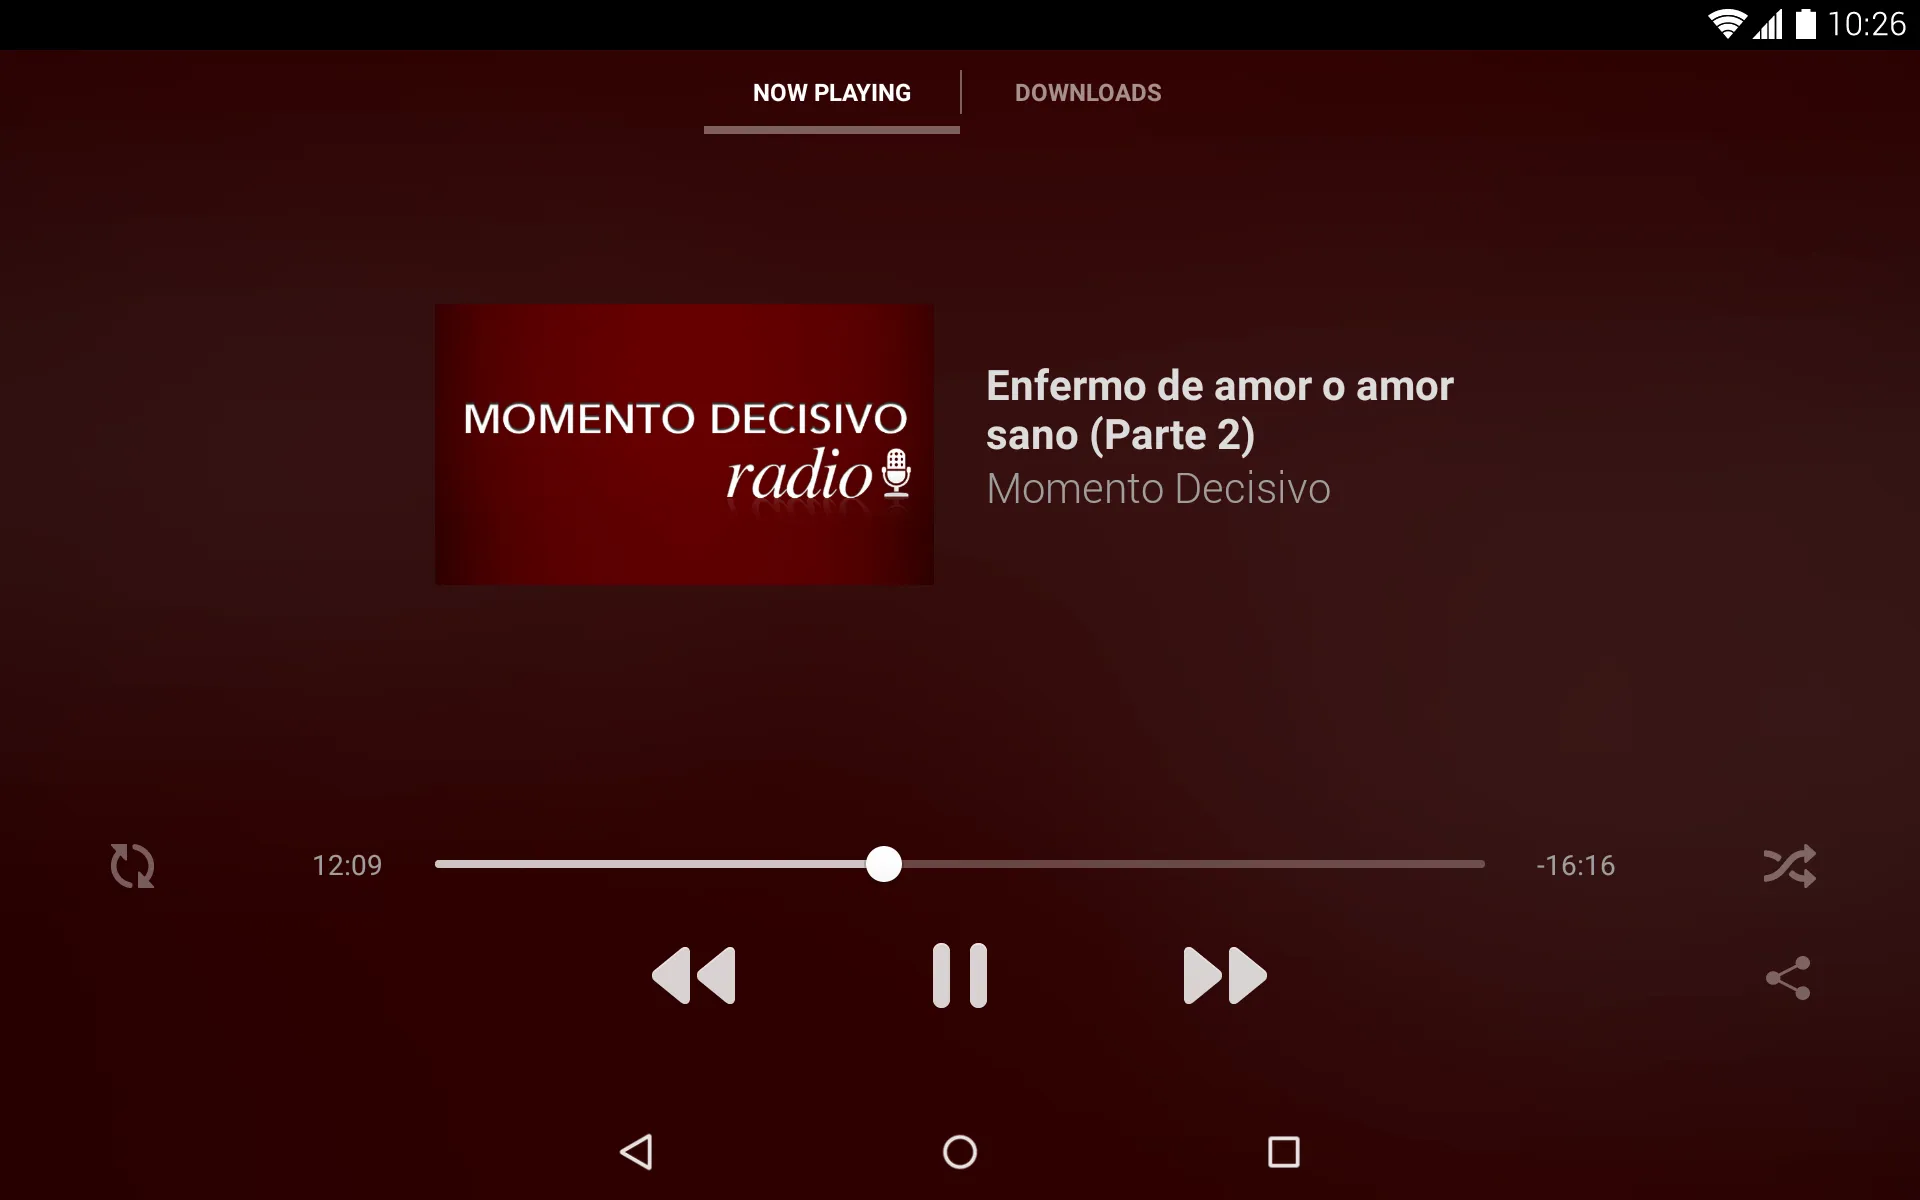Viewport: 1920px width, 1200px height.
Task: Drag the playback progress slider
Action: 885,864
